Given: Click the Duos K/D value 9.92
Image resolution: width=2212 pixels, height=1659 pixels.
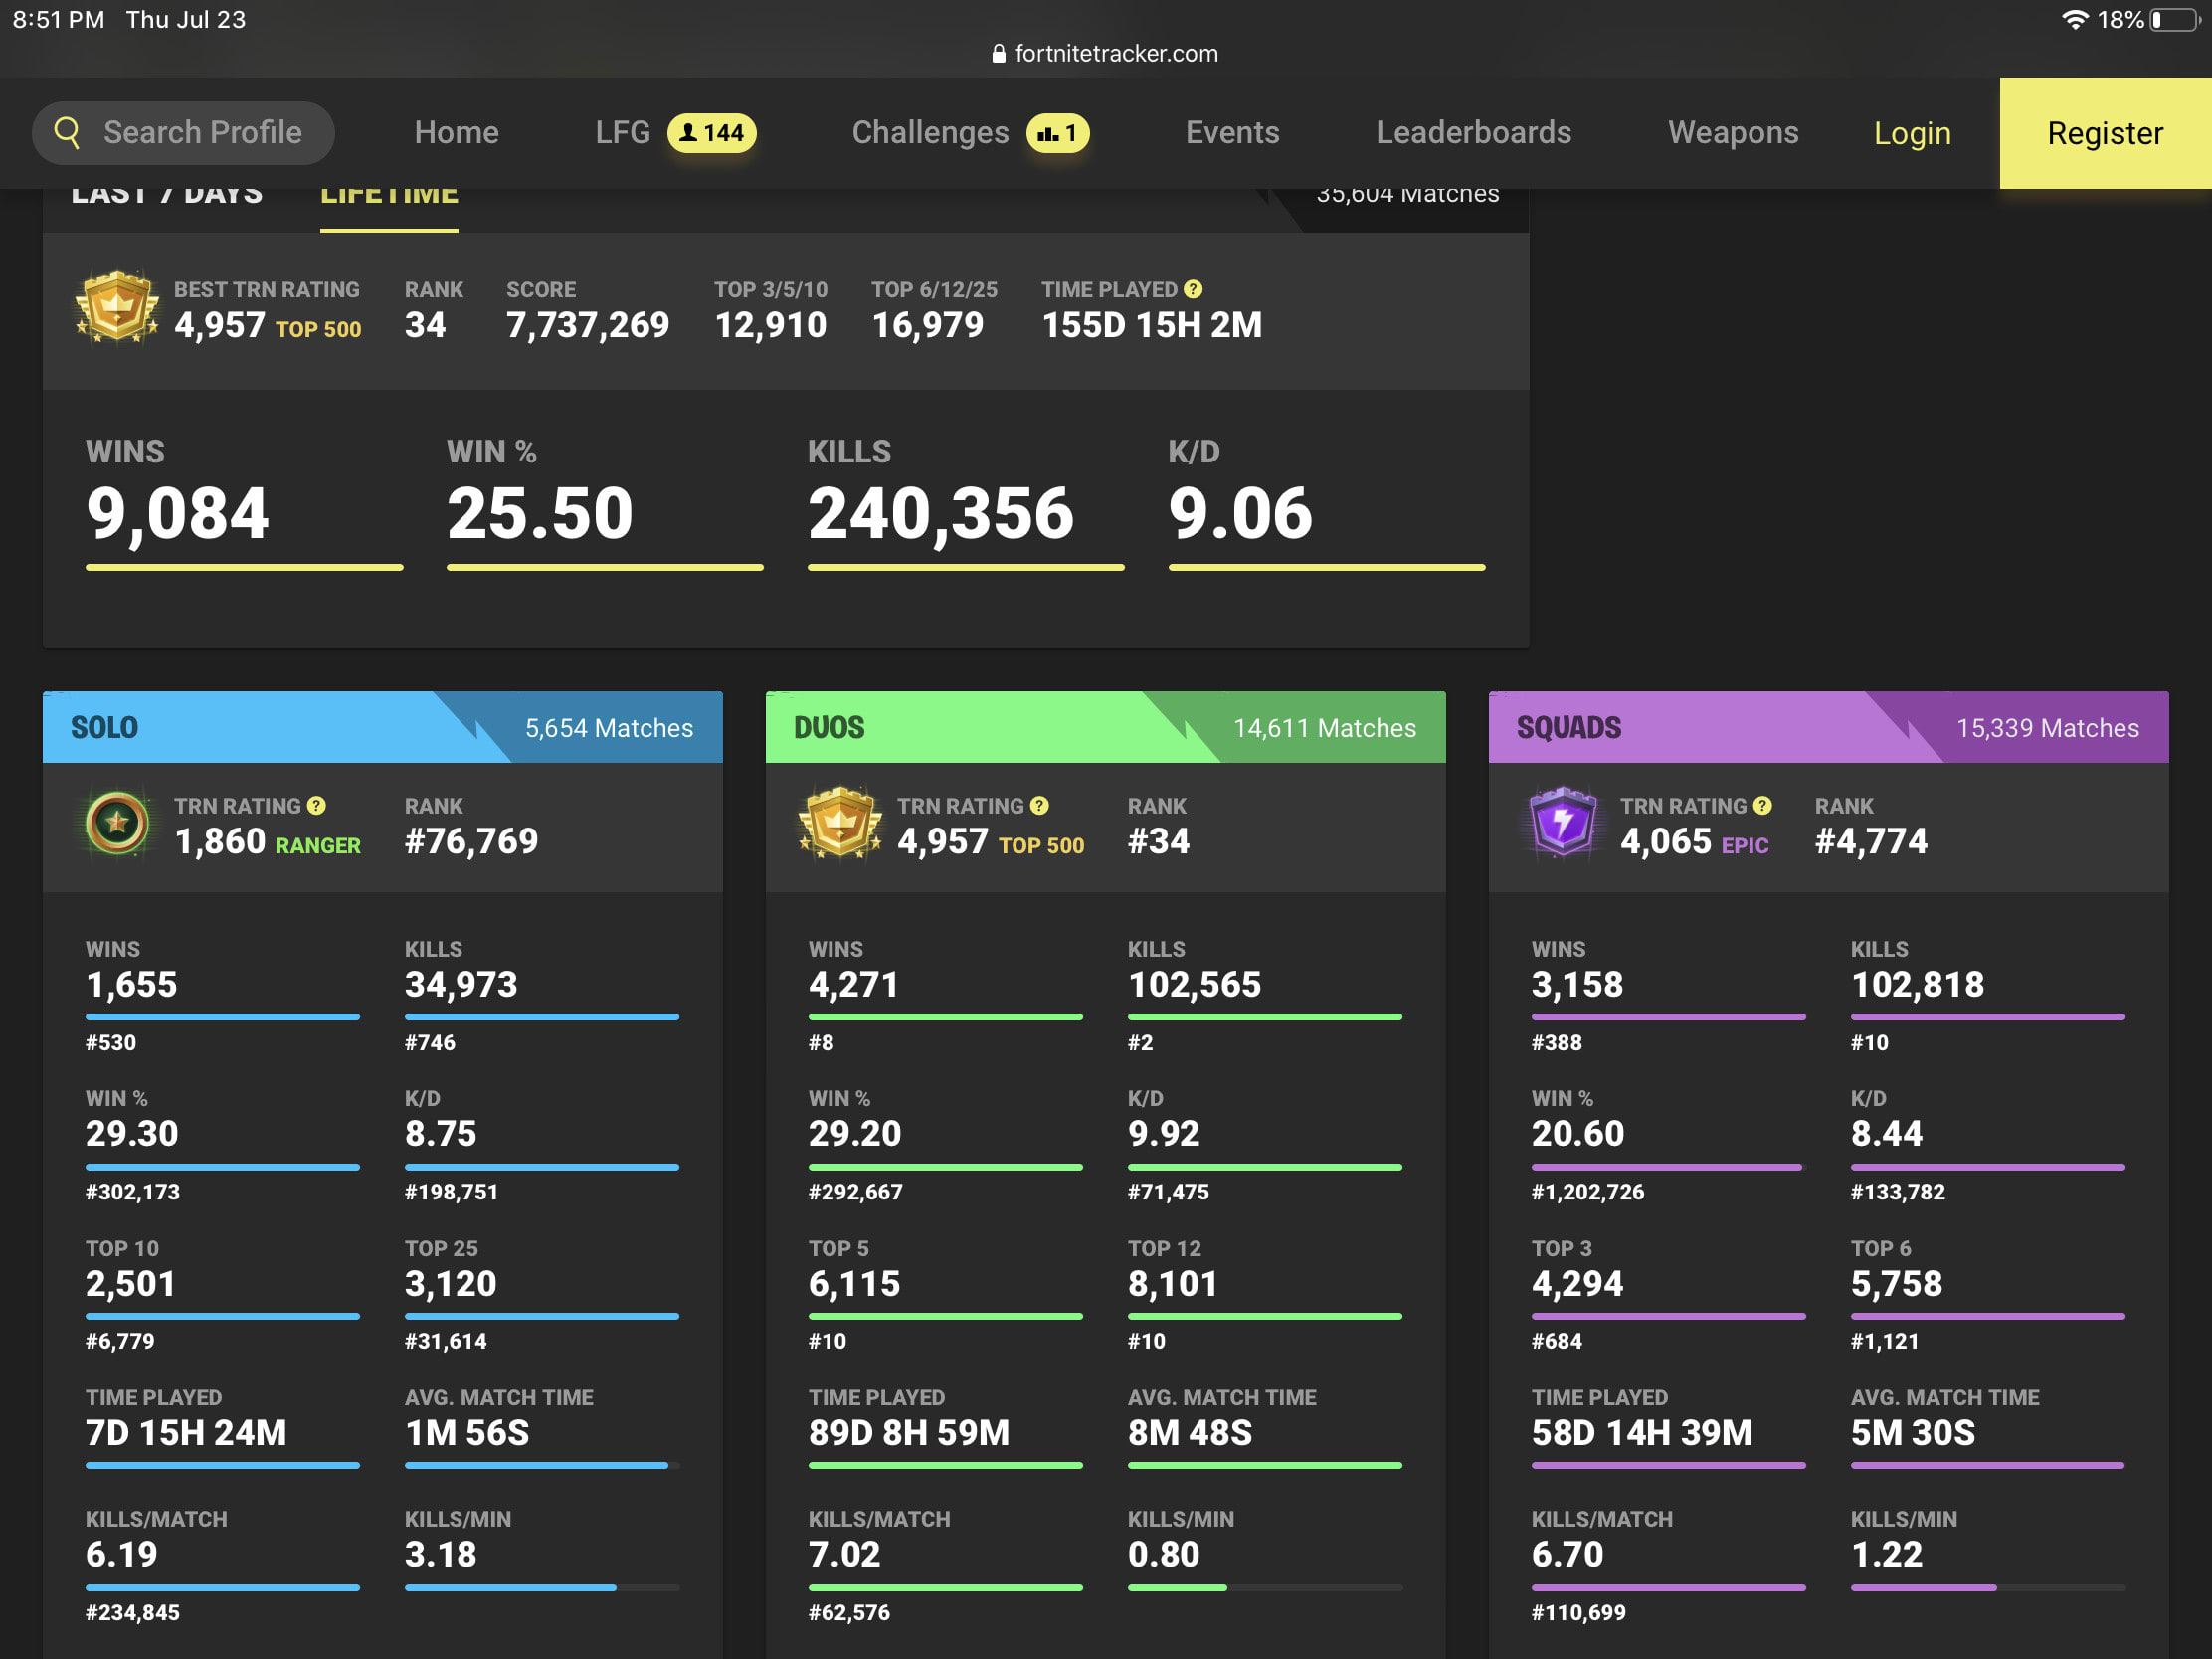Looking at the screenshot, I should 1163,1134.
